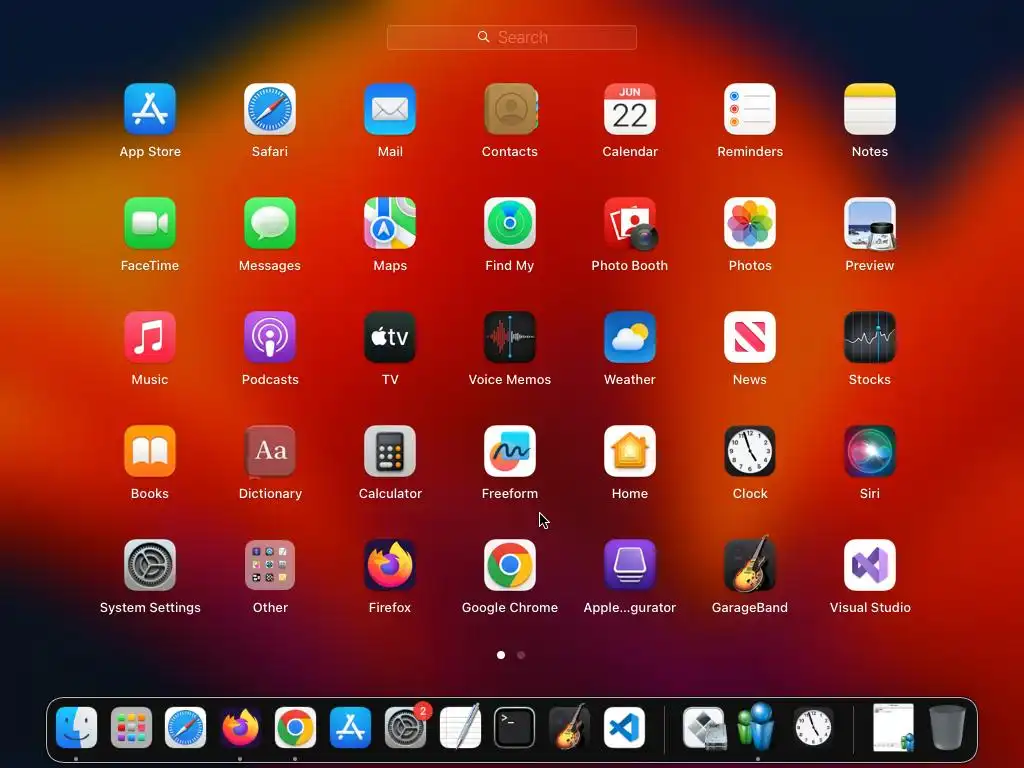1024x768 pixels.
Task: Open Safari from the Dock
Action: click(185, 728)
